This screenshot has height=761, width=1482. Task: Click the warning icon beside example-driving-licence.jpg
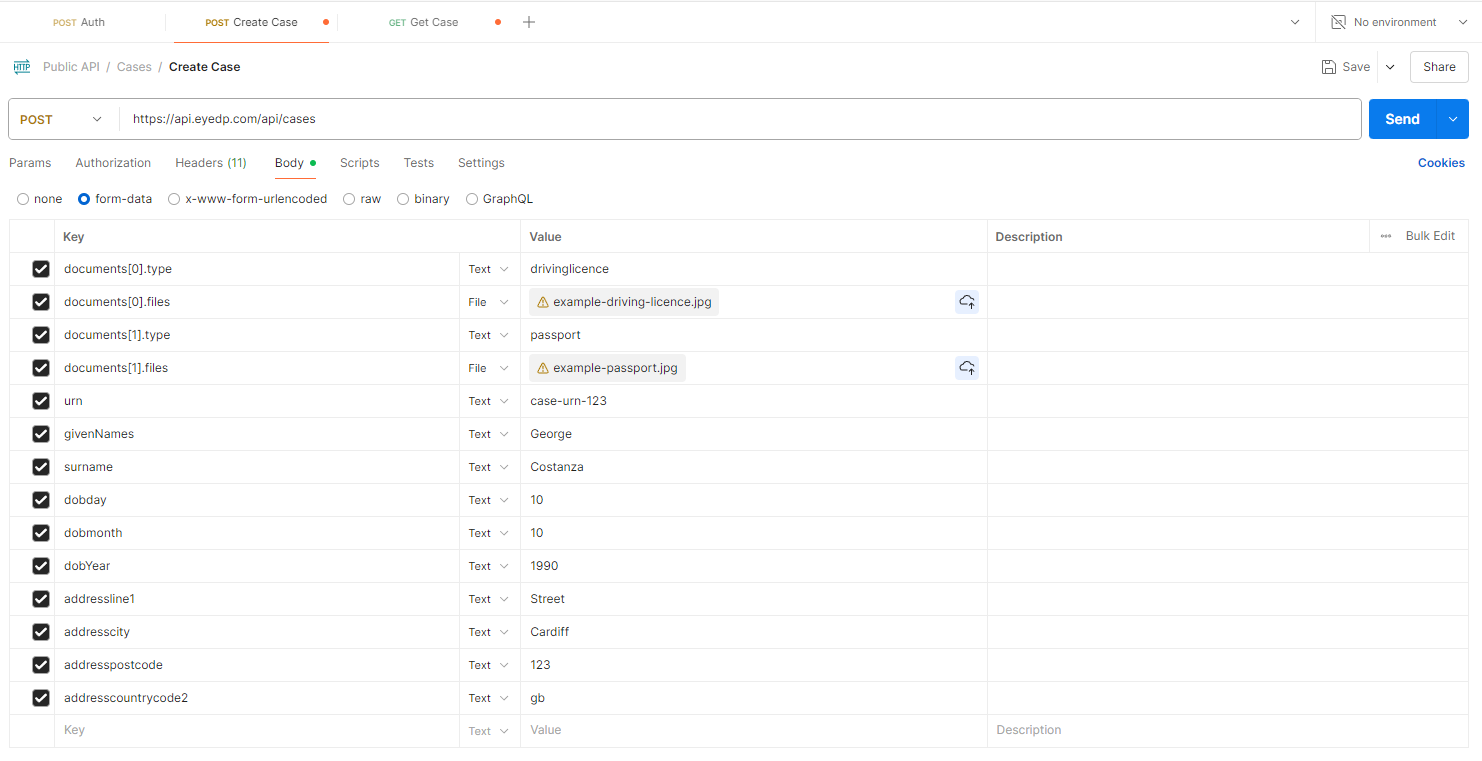coord(541,301)
